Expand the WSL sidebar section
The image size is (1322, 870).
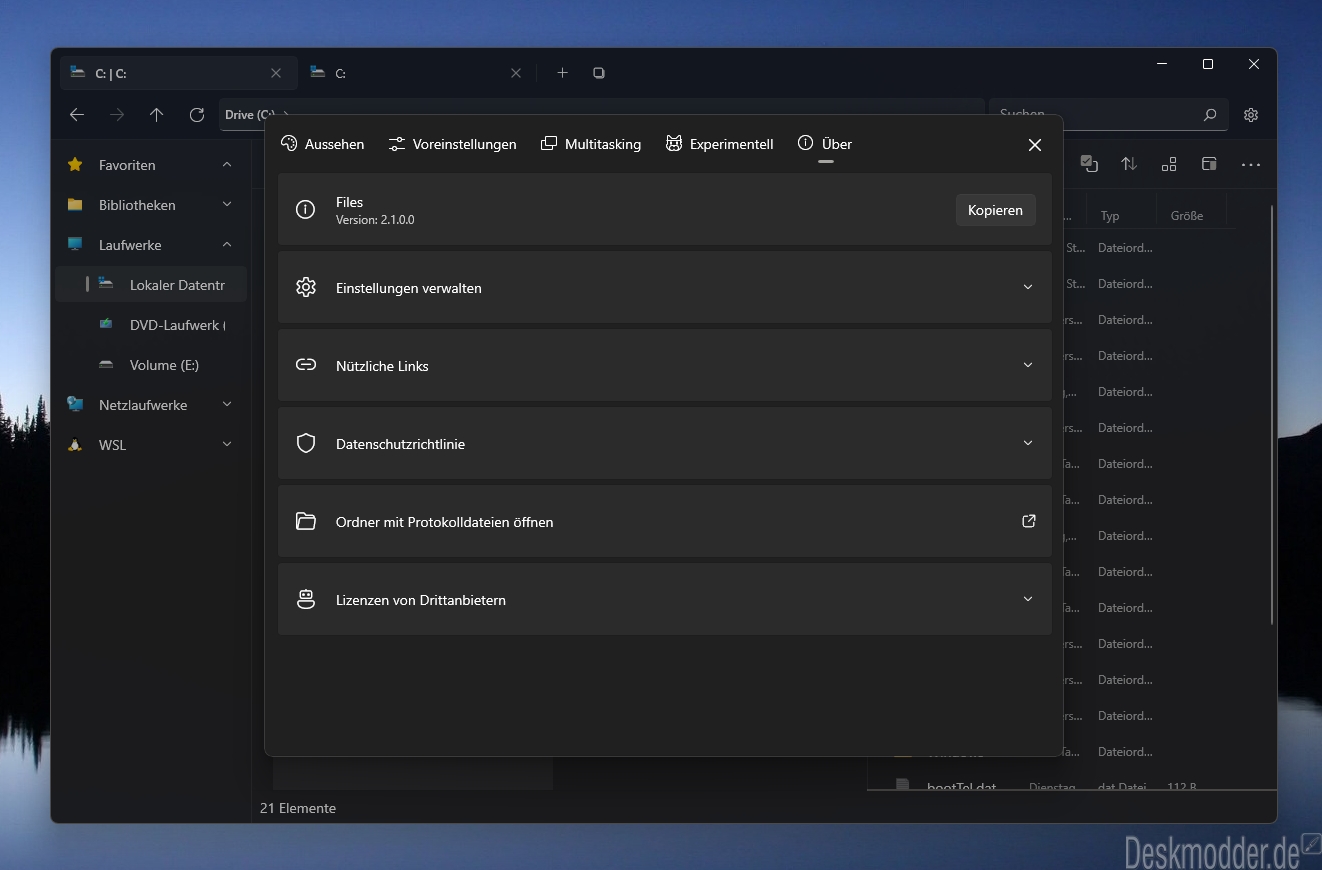(227, 445)
